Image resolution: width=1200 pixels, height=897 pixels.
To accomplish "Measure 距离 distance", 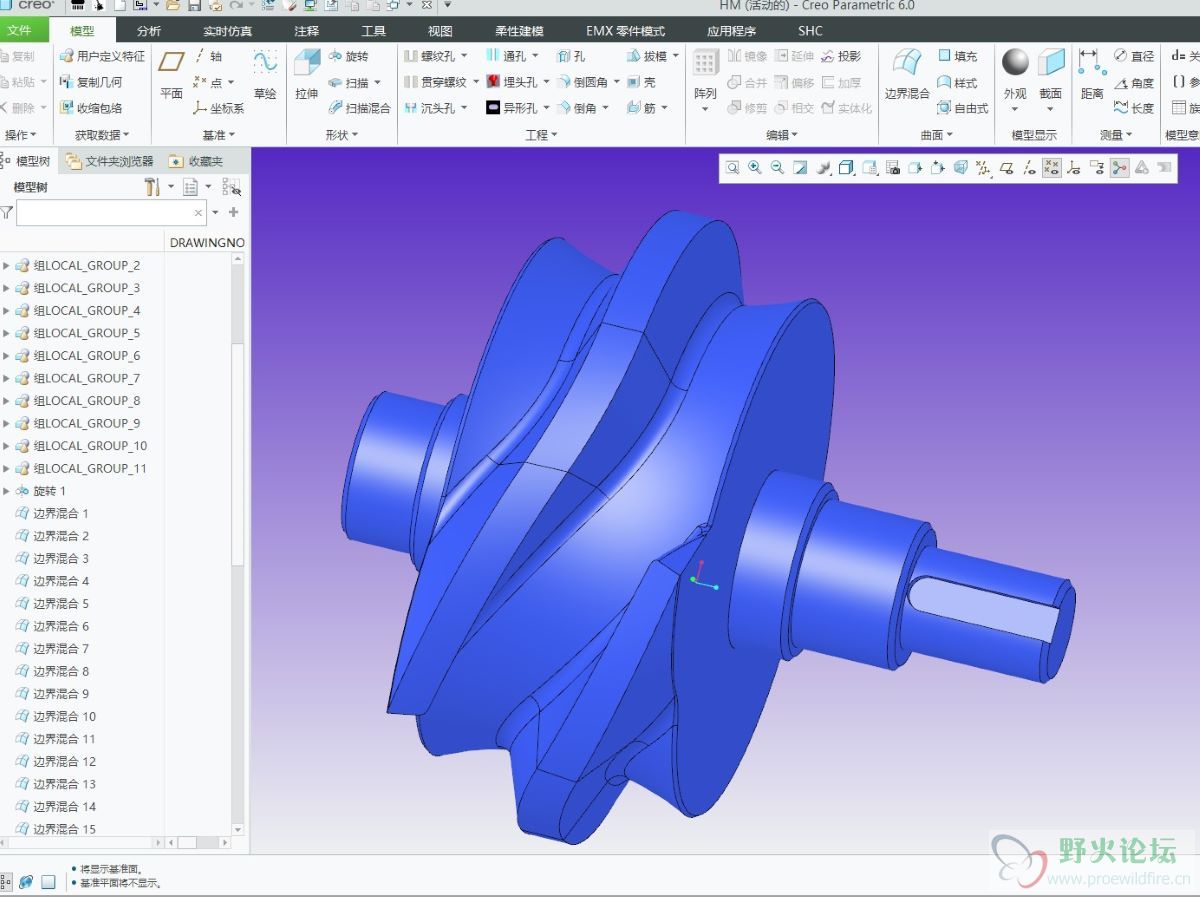I will [1092, 74].
